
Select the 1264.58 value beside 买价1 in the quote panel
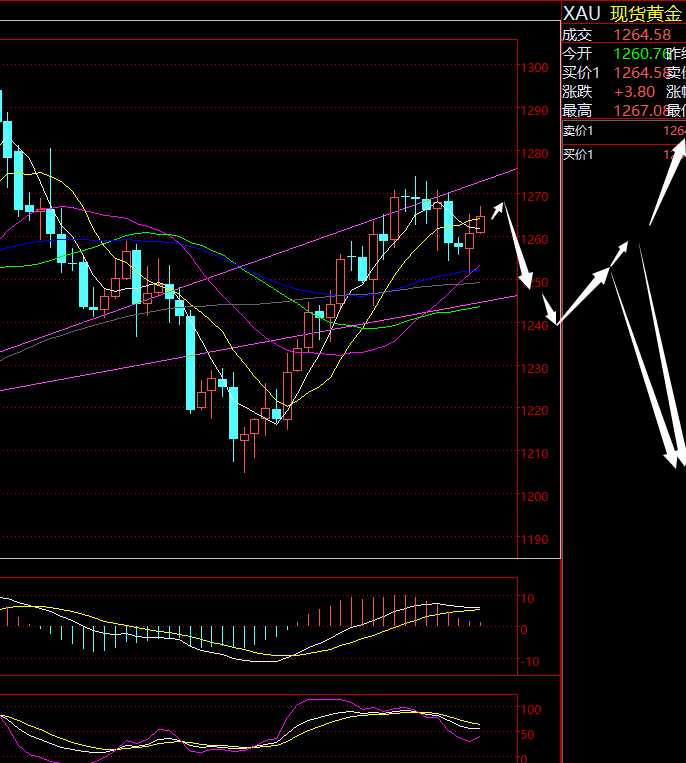(x=640, y=73)
